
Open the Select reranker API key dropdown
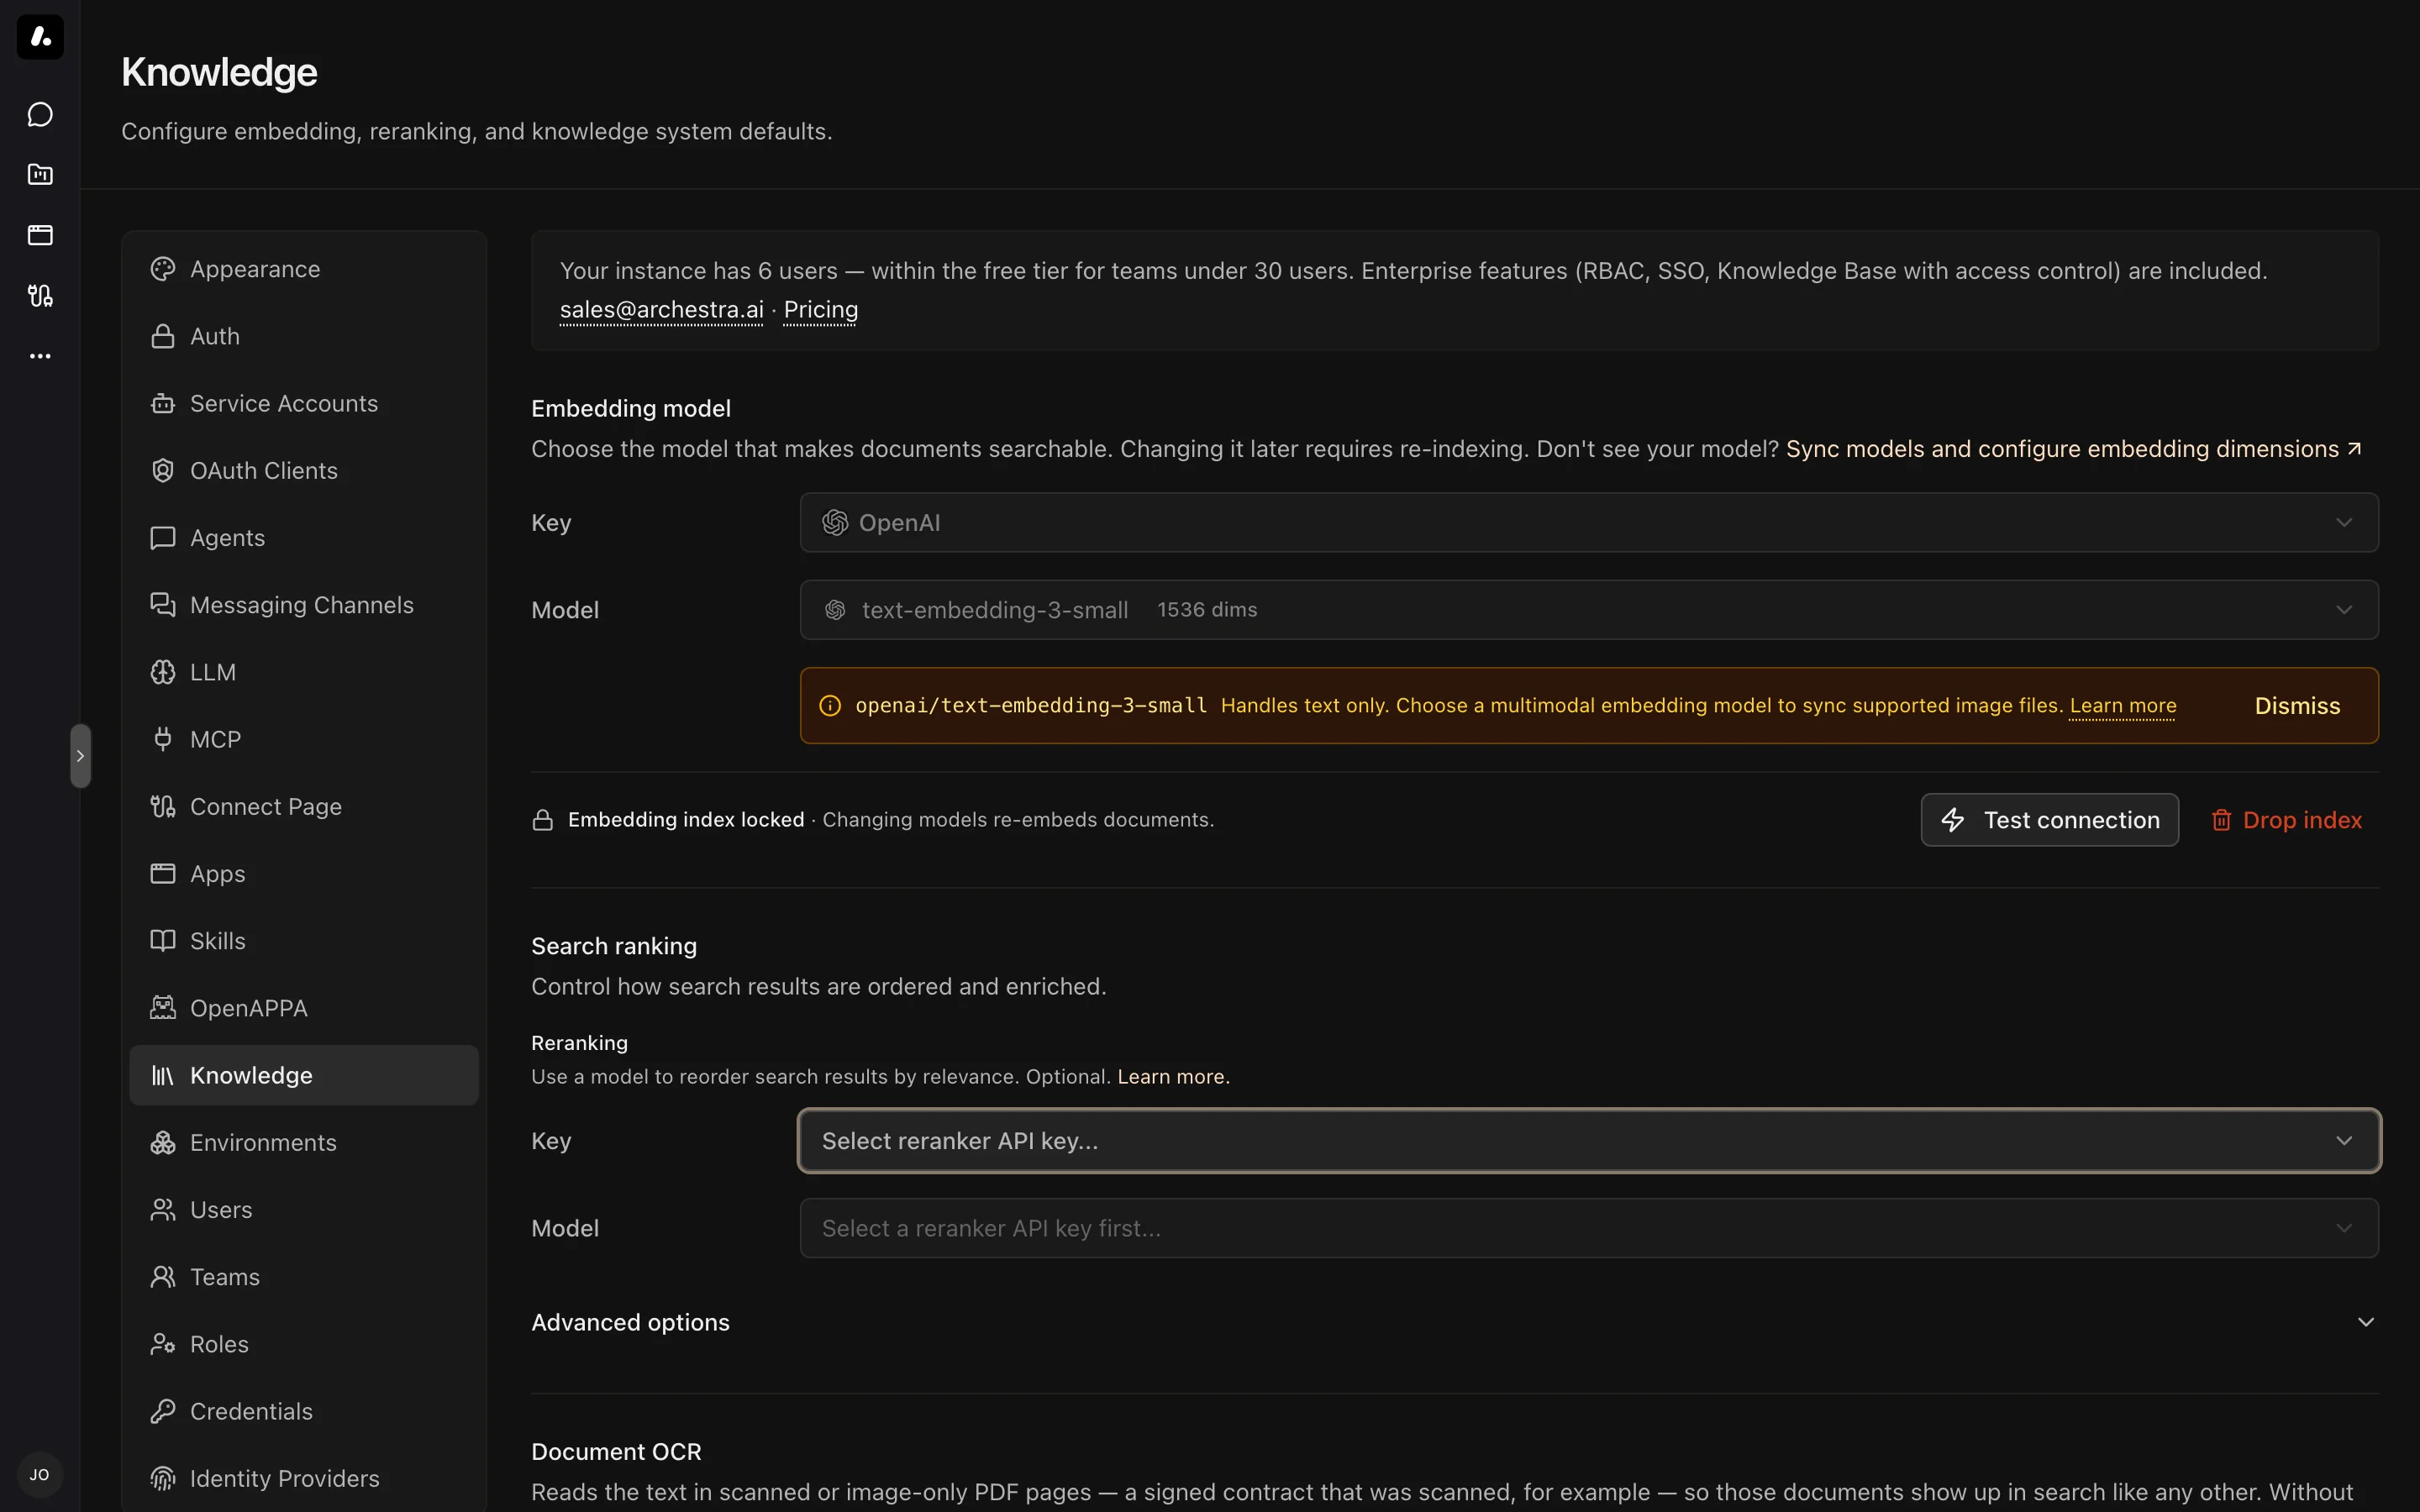(x=1589, y=1141)
